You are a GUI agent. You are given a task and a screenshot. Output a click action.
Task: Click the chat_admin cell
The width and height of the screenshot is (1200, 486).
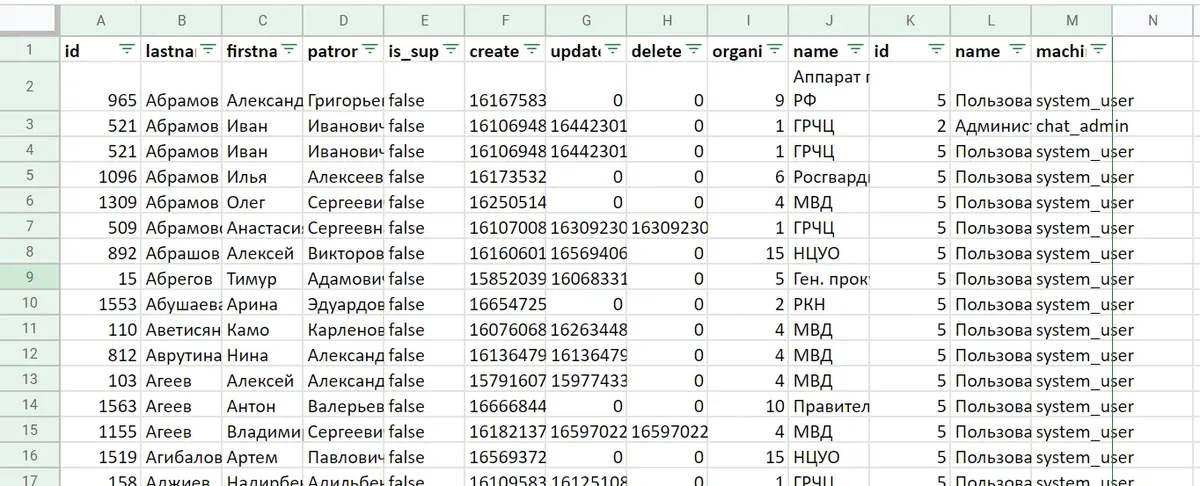tap(1071, 126)
